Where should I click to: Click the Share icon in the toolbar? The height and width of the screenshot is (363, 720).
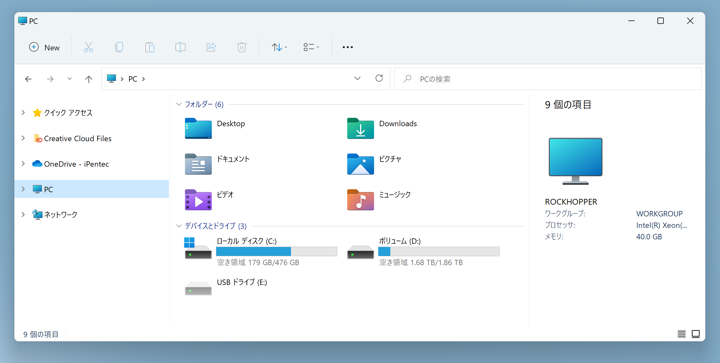(x=211, y=47)
